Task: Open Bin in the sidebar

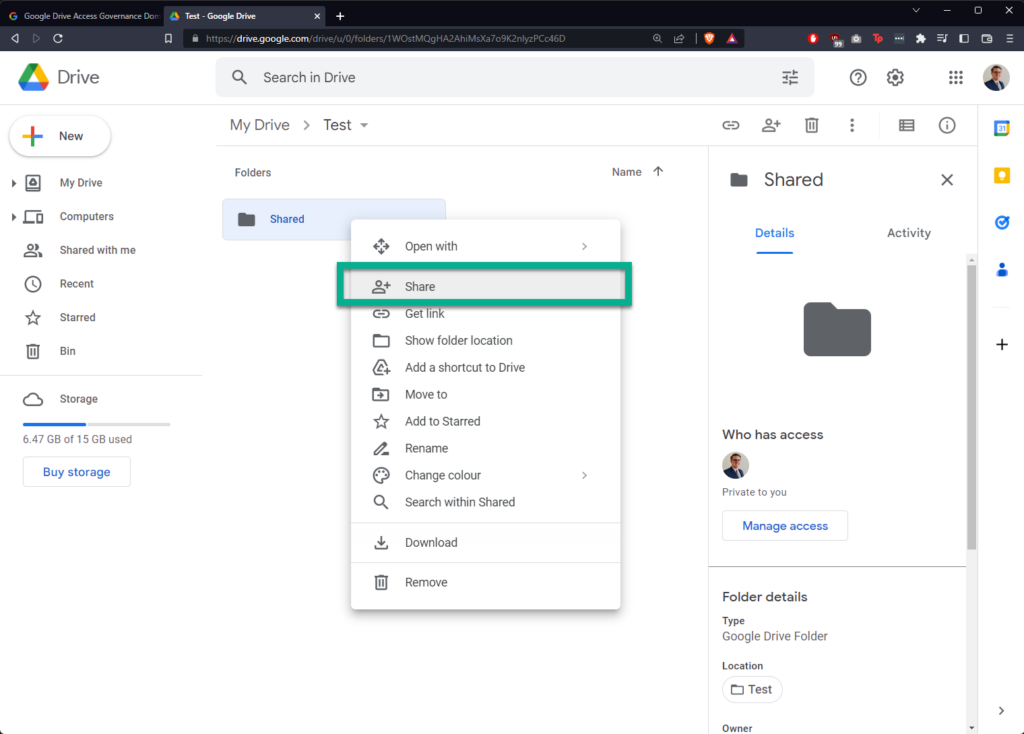Action: [x=67, y=351]
